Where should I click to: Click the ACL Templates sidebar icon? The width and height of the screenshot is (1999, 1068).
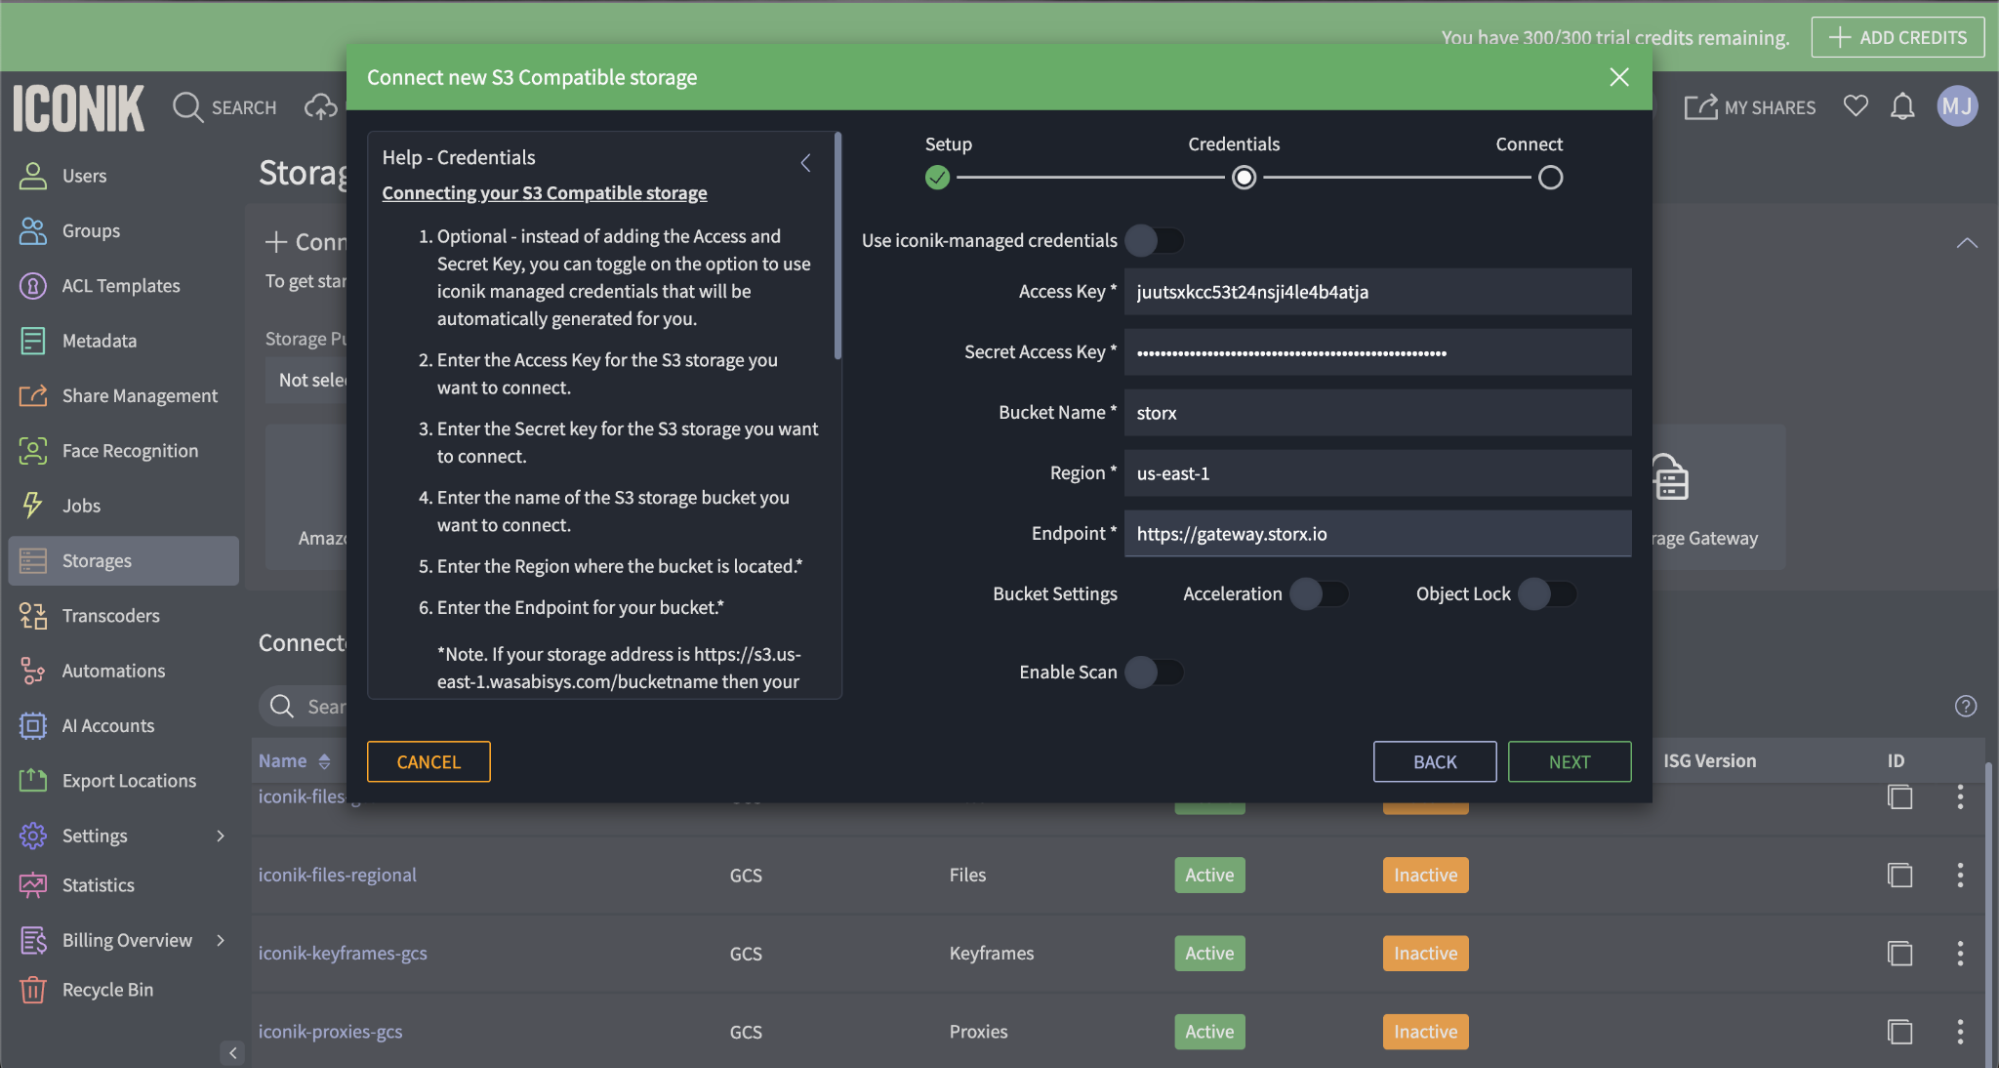(33, 286)
